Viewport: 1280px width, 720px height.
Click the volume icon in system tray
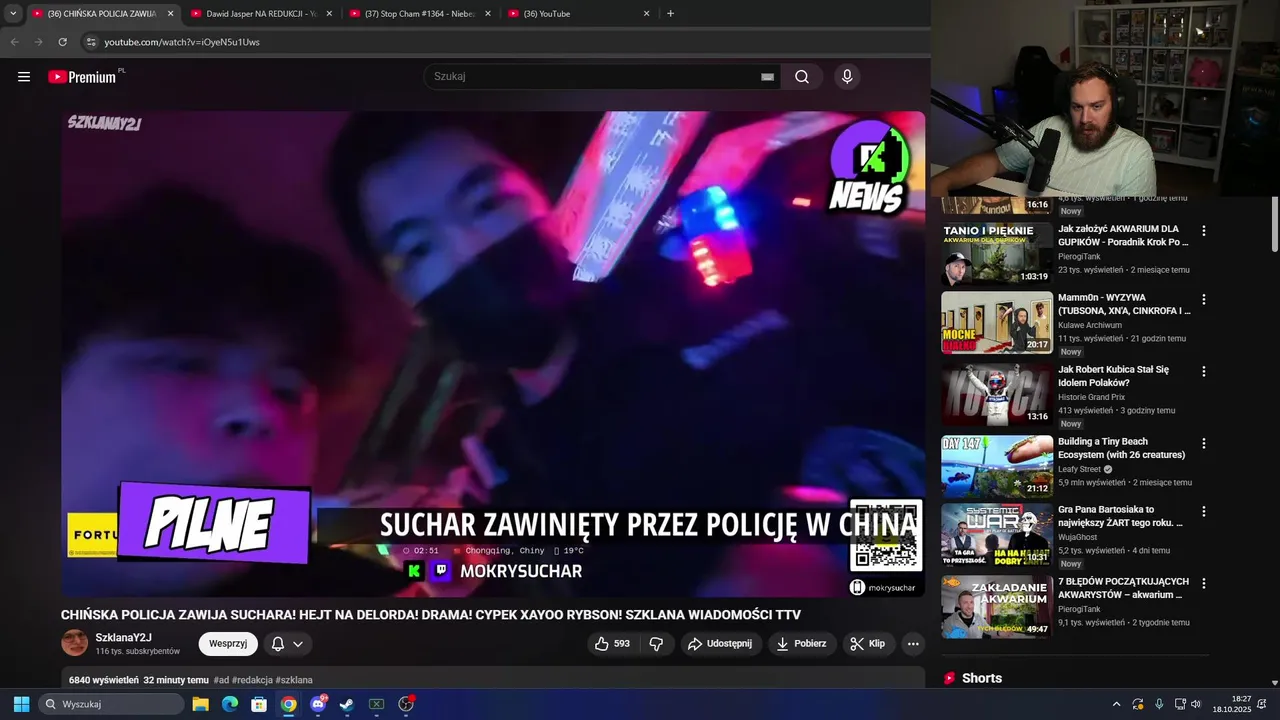pos(1196,704)
